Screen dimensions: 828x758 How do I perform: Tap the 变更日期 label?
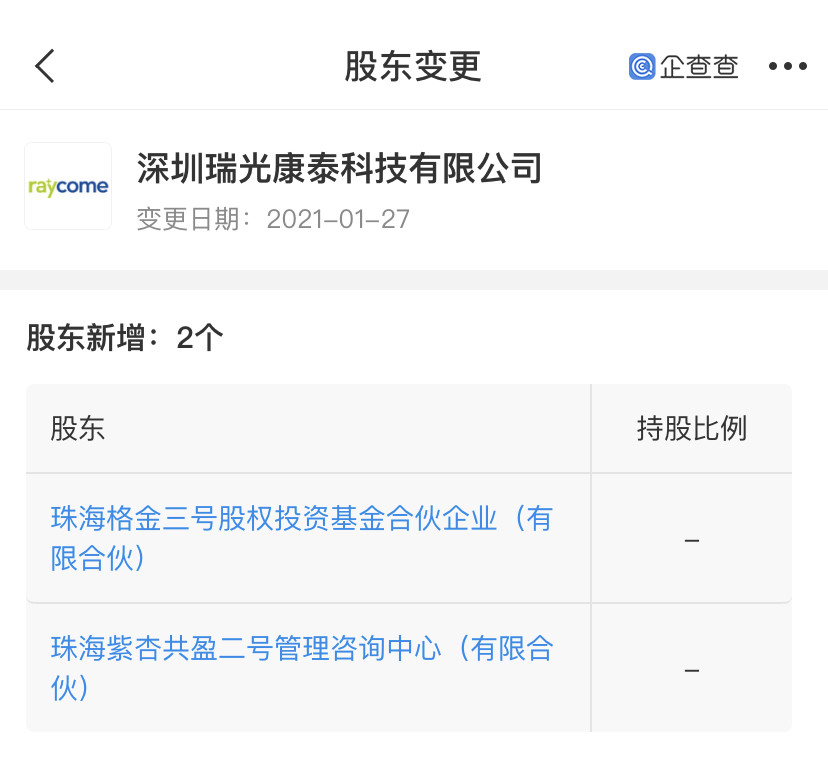click(x=195, y=219)
